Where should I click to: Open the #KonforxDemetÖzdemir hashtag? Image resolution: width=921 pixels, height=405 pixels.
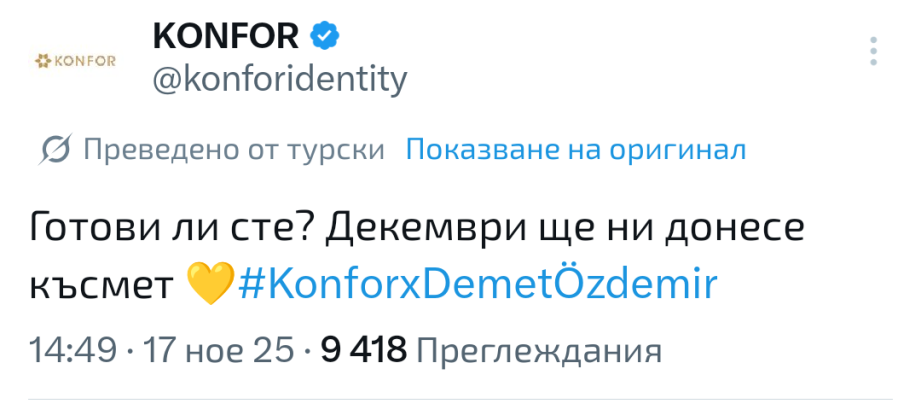click(477, 284)
